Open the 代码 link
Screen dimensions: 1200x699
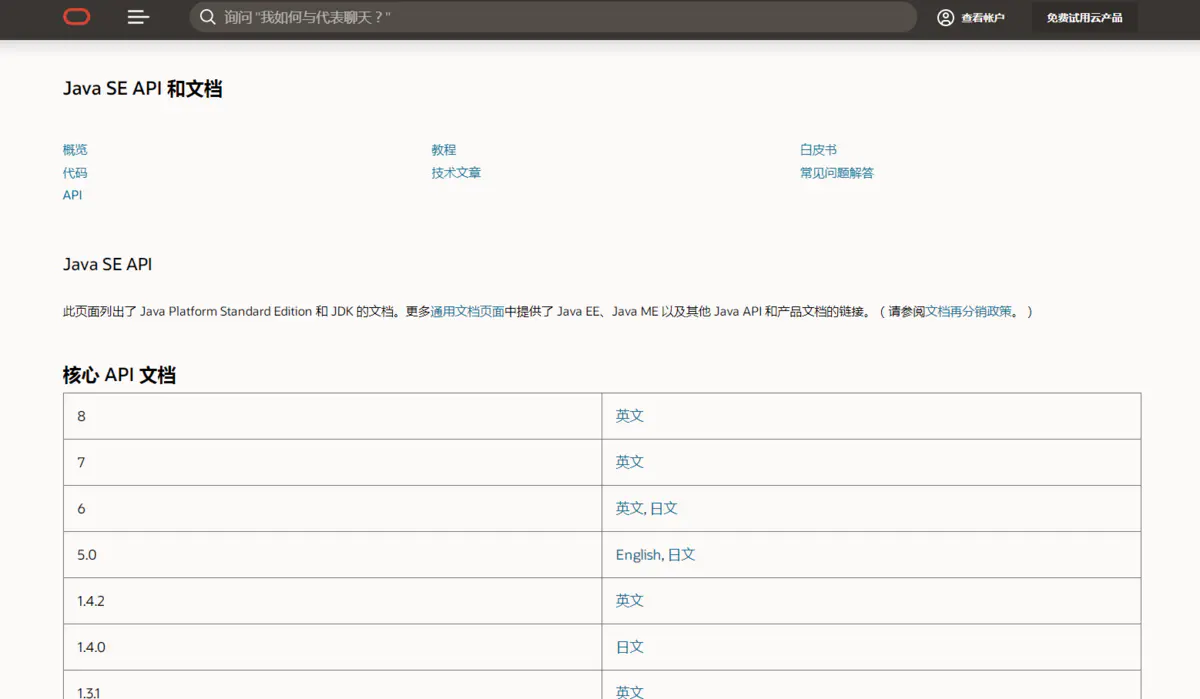click(x=75, y=173)
